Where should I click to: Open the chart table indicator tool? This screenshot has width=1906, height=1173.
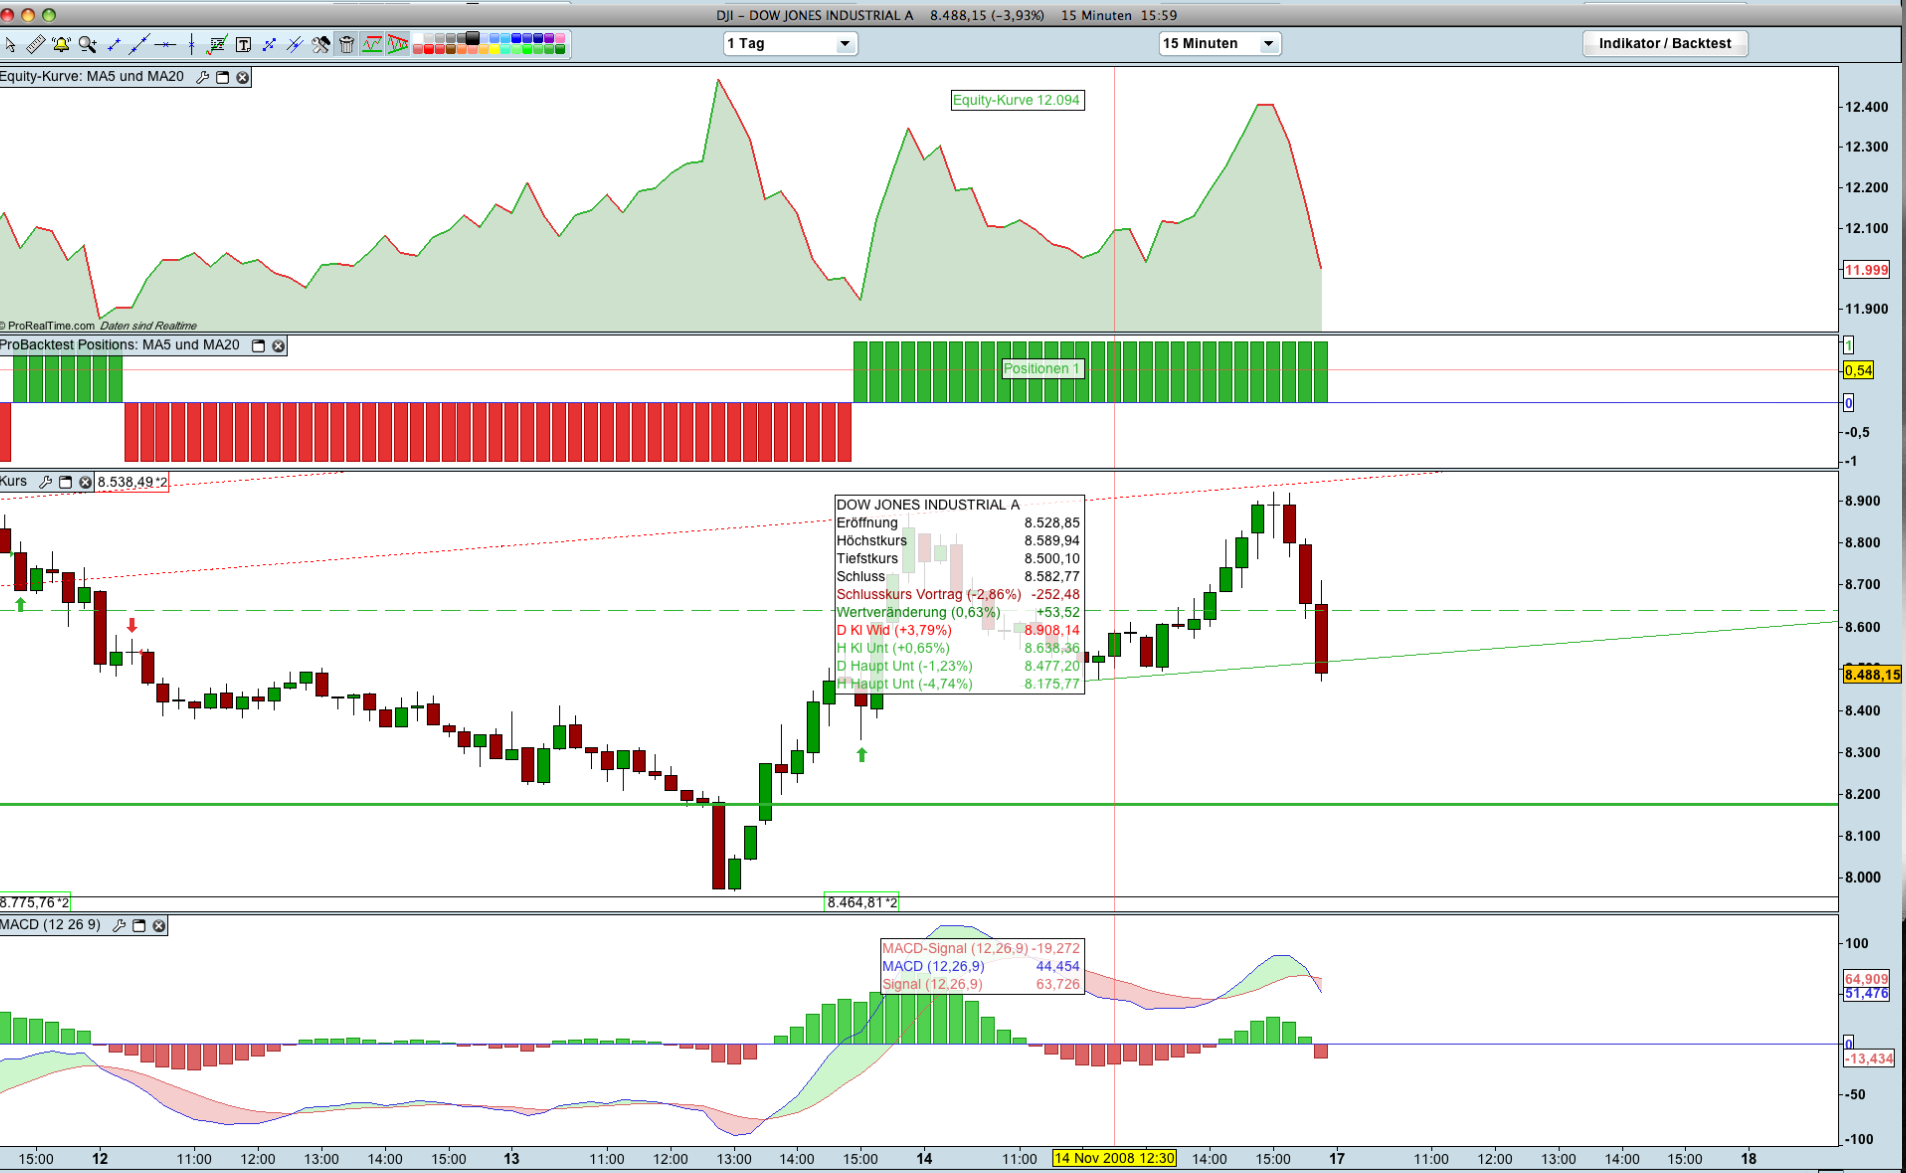pos(217,44)
